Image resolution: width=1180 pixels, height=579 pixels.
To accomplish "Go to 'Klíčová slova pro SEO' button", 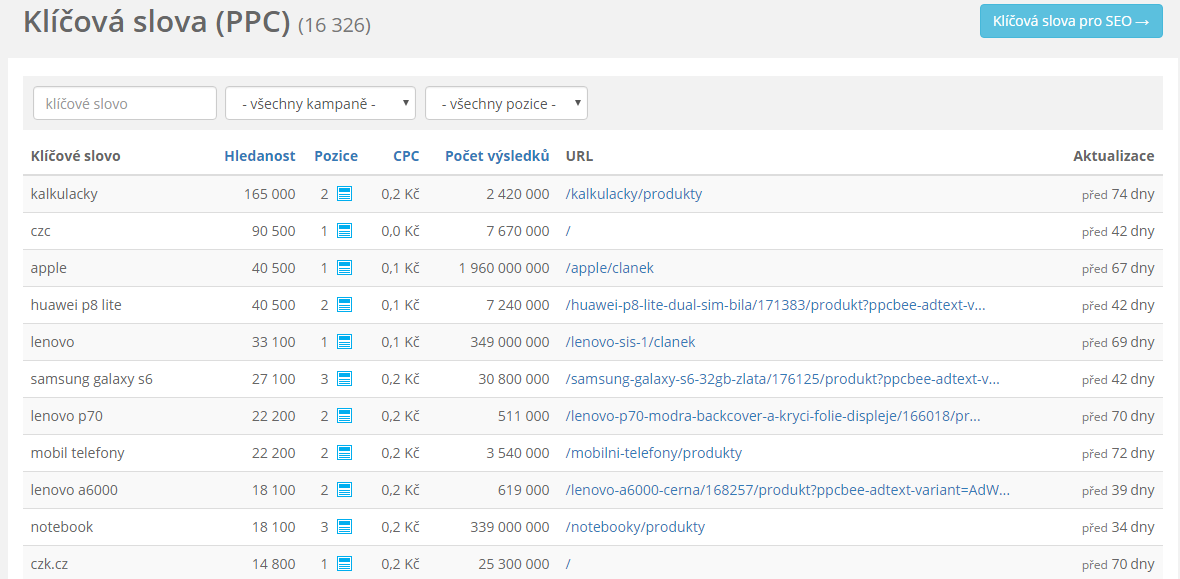I will [x=1071, y=21].
